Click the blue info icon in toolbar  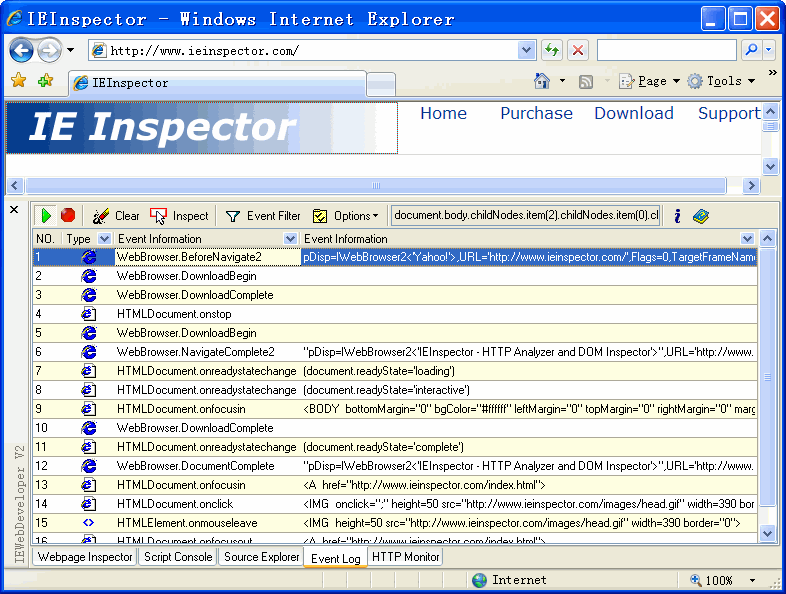pos(677,215)
